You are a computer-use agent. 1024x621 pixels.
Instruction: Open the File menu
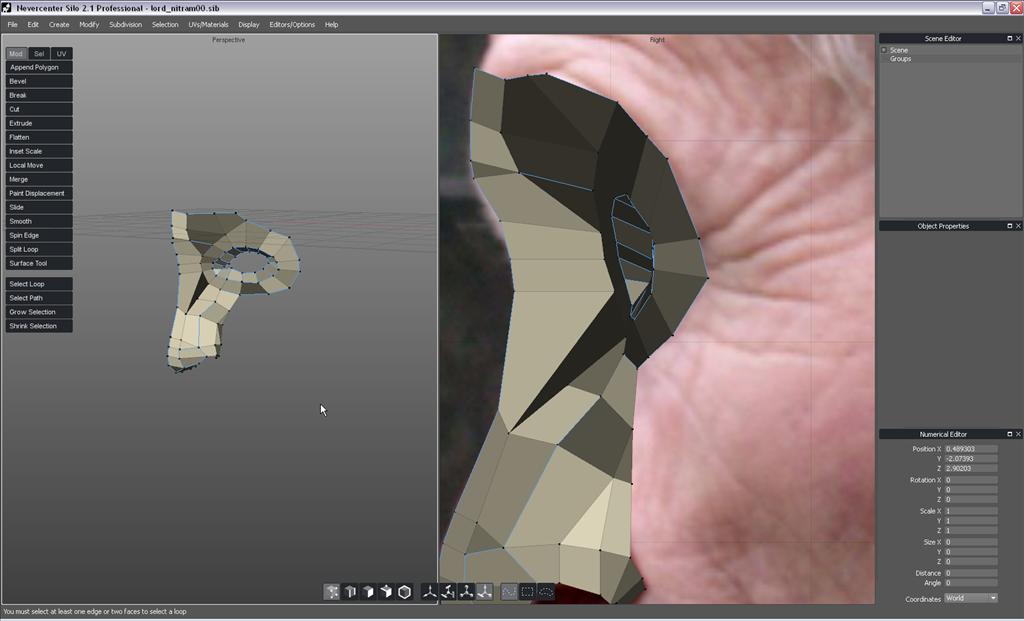point(12,25)
